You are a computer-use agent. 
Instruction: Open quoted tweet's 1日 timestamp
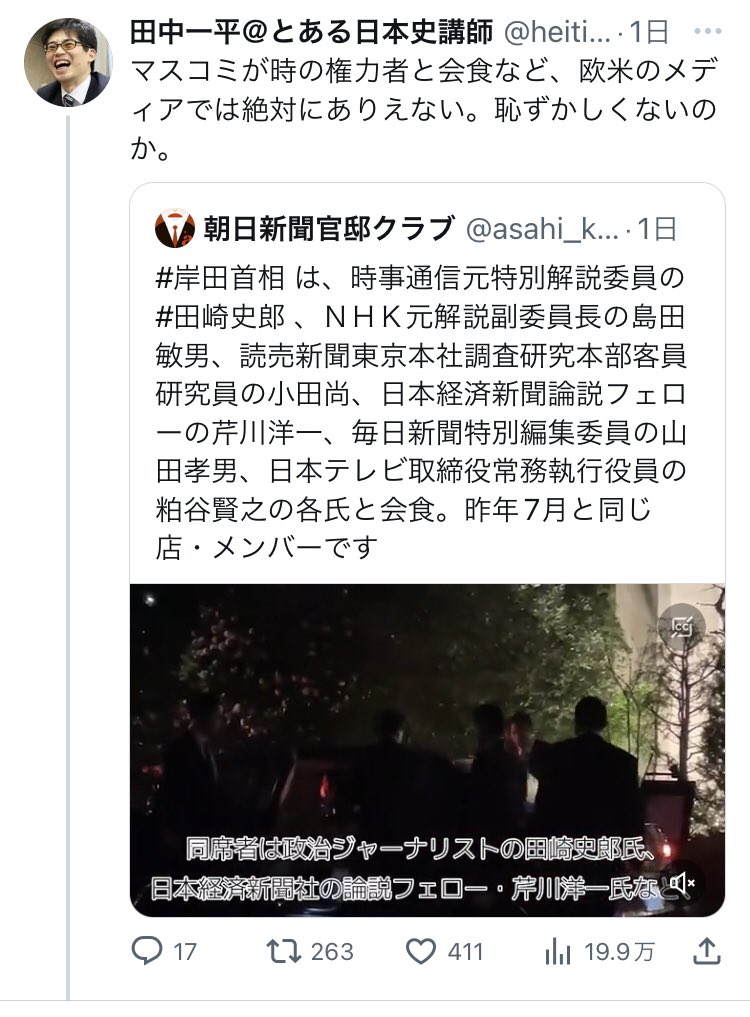pyautogui.click(x=657, y=228)
